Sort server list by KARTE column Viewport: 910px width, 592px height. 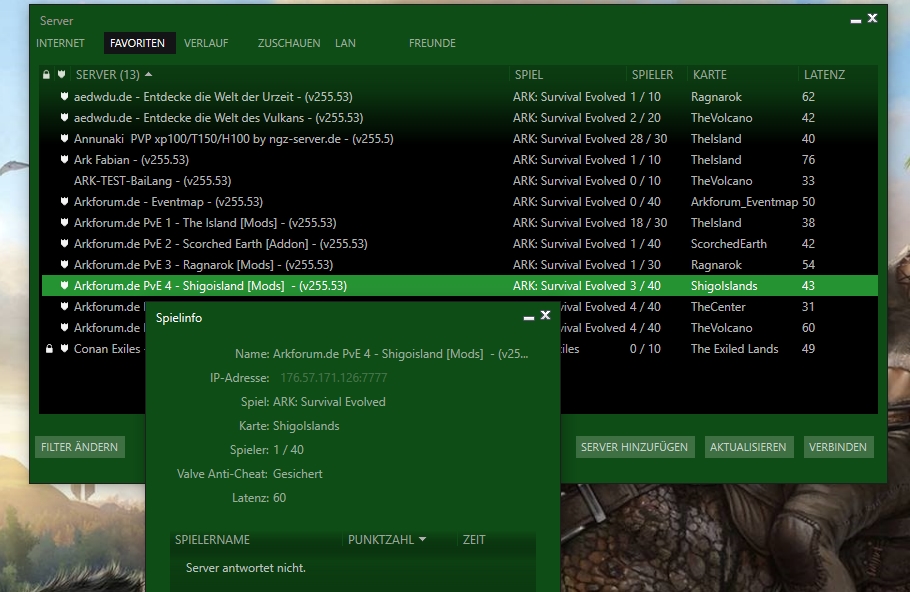point(710,74)
